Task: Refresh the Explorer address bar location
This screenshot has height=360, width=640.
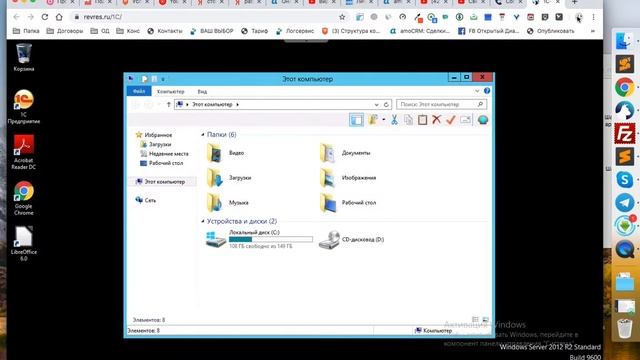Action: 386,104
